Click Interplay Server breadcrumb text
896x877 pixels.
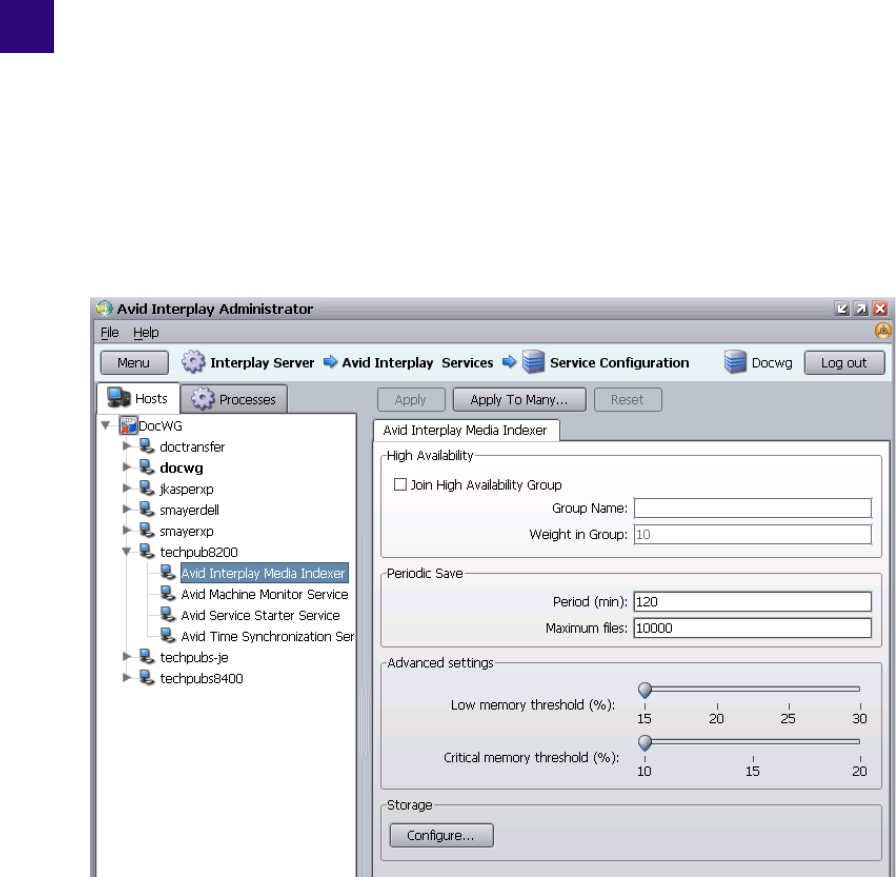point(262,363)
